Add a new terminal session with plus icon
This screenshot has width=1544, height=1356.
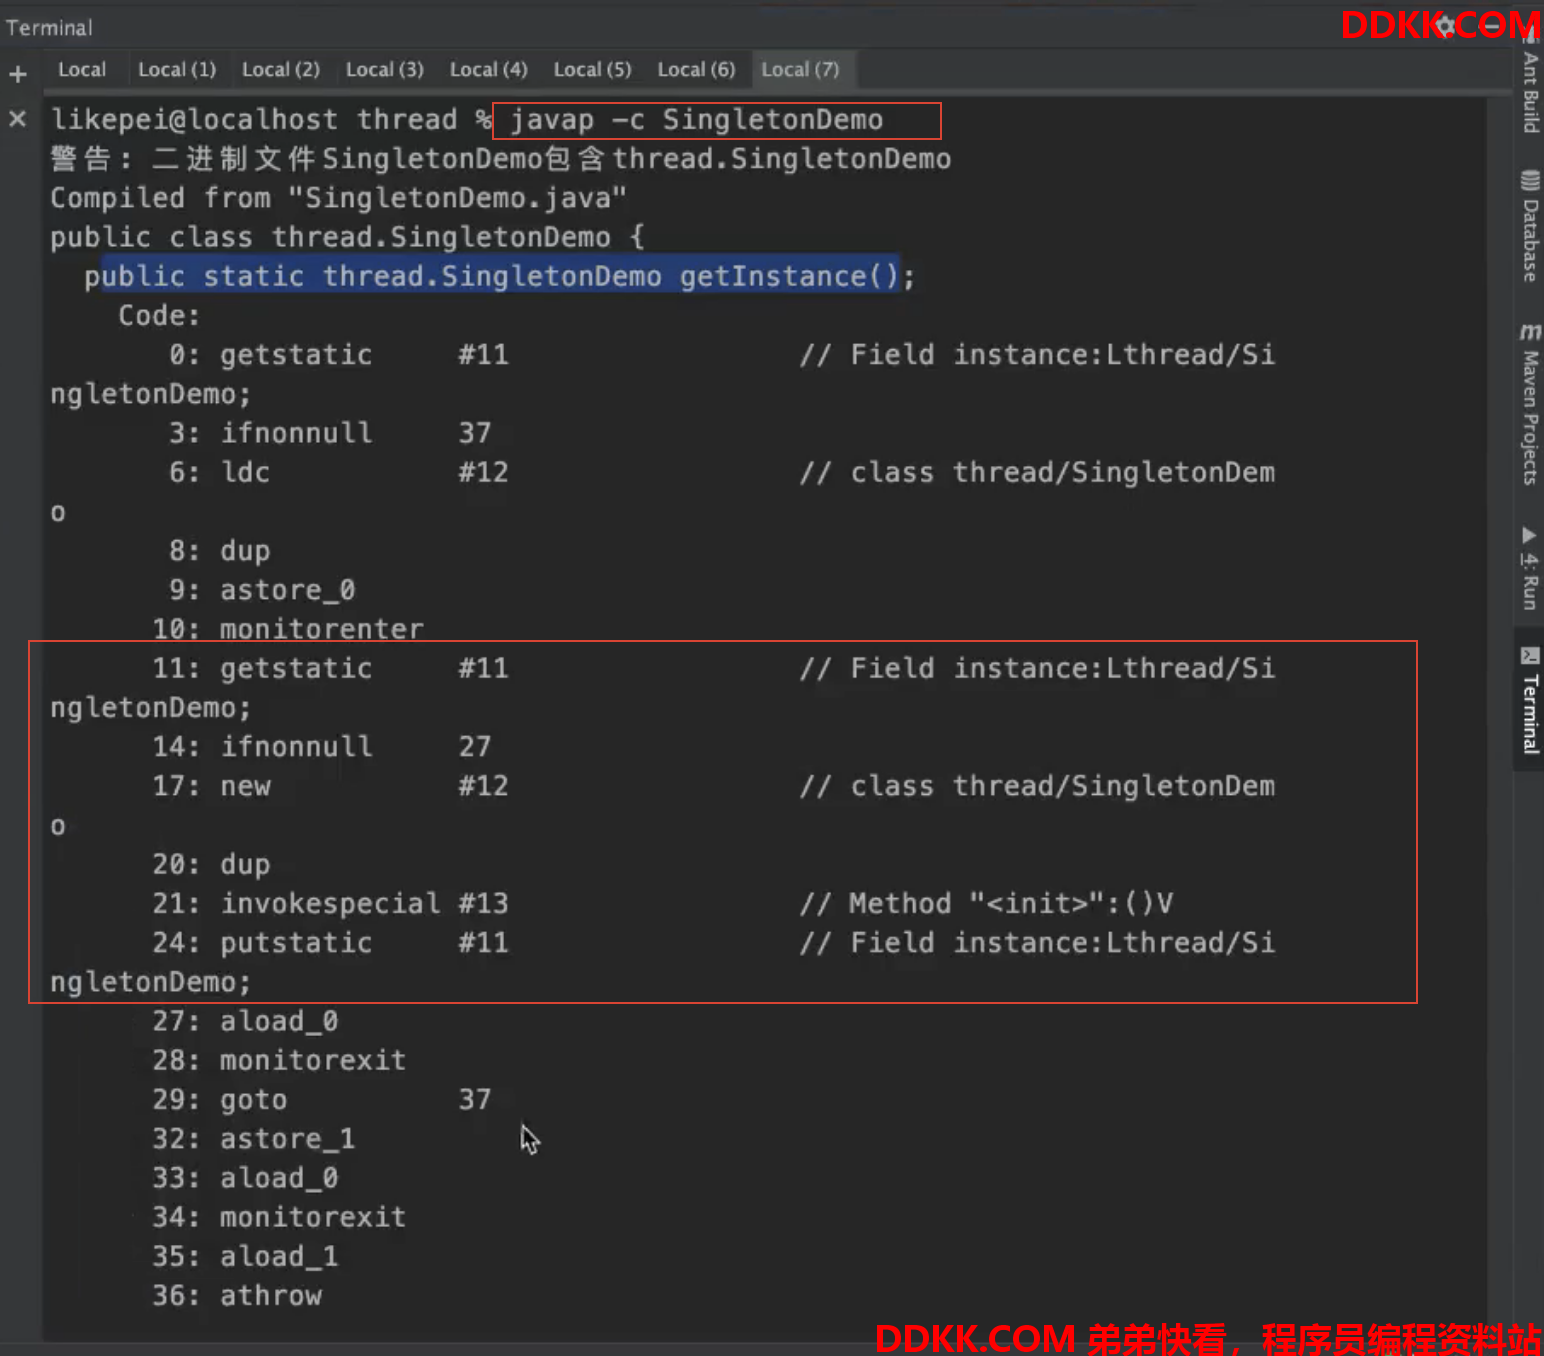(x=18, y=74)
